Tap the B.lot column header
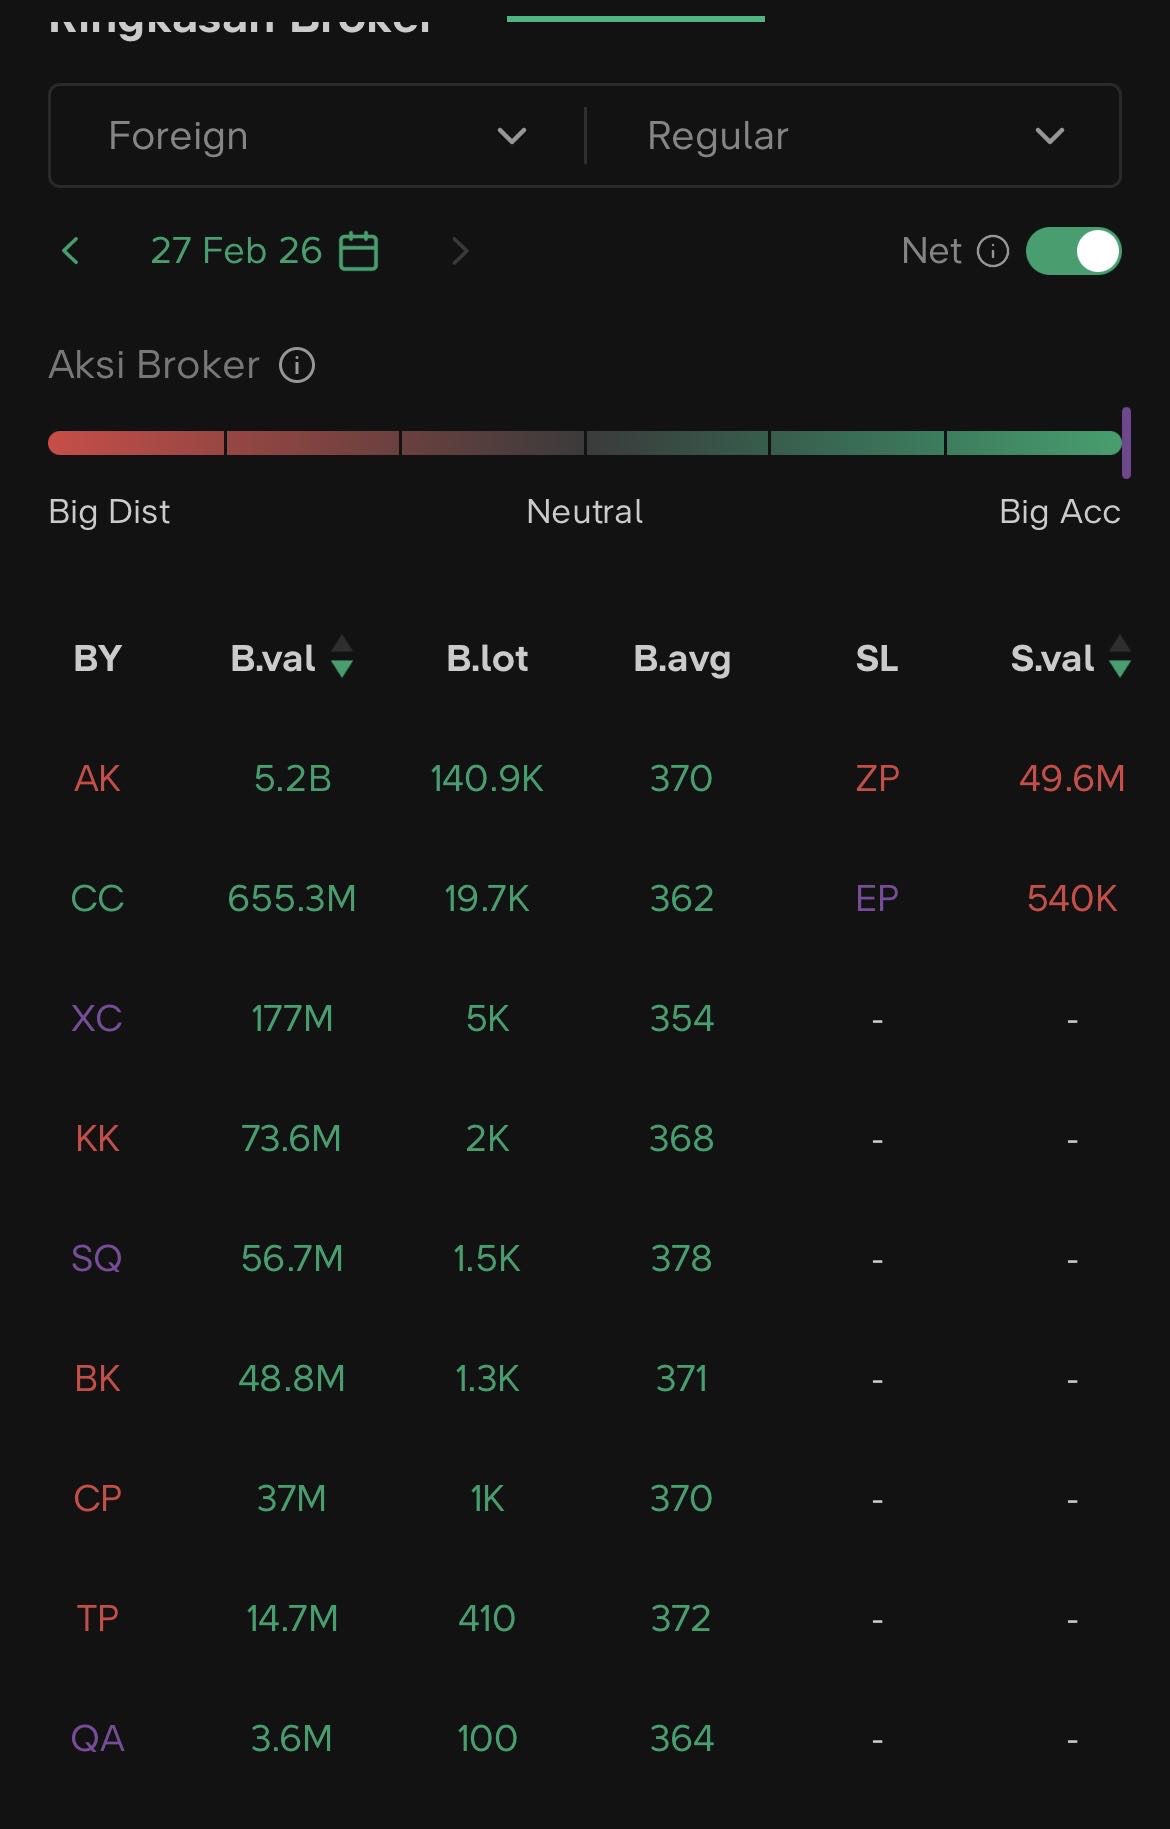The width and height of the screenshot is (1170, 1829). (487, 658)
